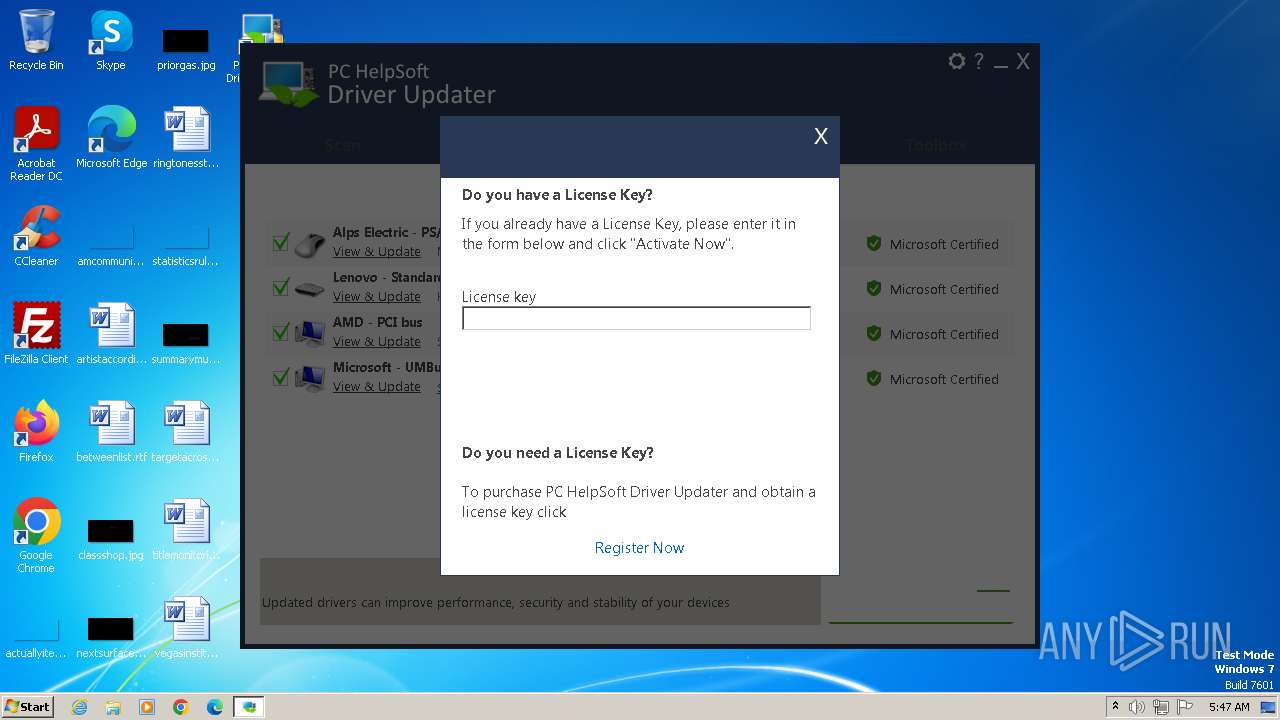Open Driver Updater settings gear

coord(957,61)
